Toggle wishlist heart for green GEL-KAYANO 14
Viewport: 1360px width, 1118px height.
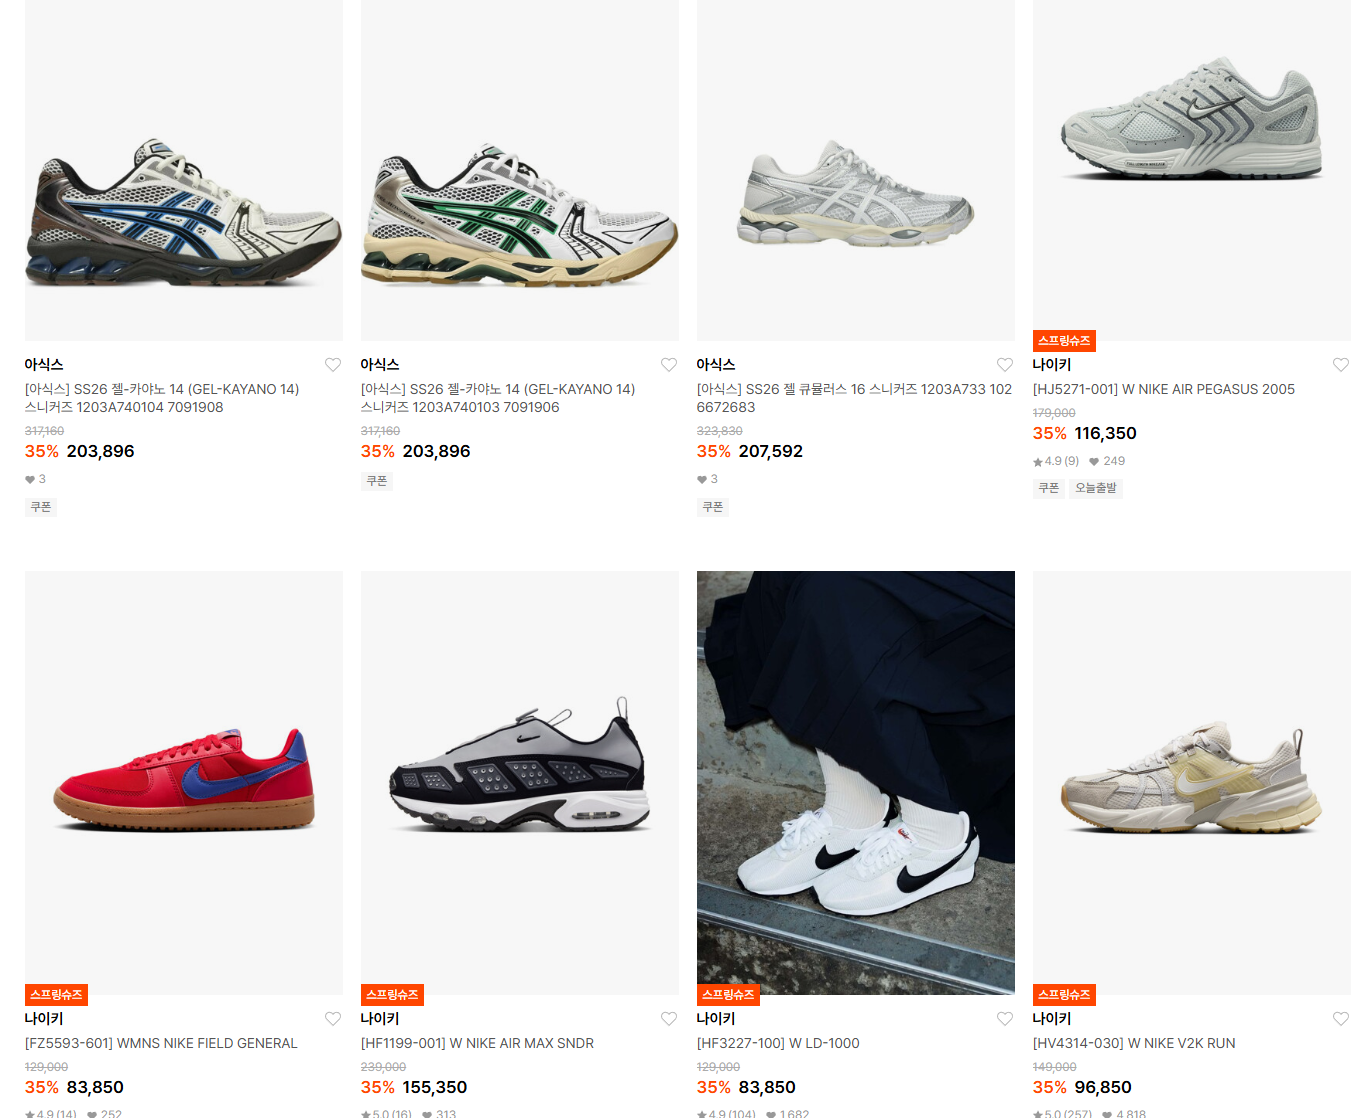669,365
